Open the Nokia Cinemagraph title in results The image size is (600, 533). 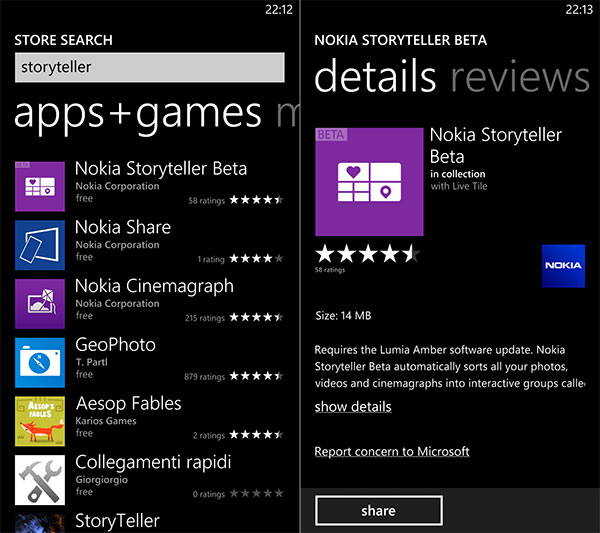pos(154,286)
